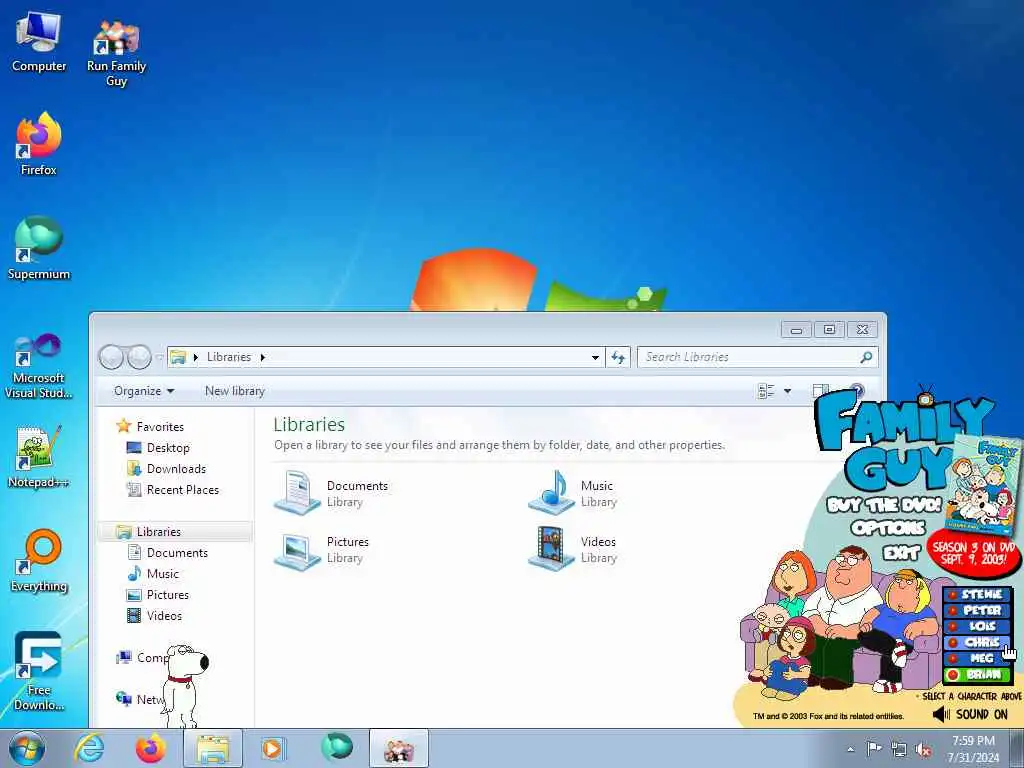Viewport: 1024px width, 768px height.
Task: Open the Computer desktop icon
Action: [39, 42]
